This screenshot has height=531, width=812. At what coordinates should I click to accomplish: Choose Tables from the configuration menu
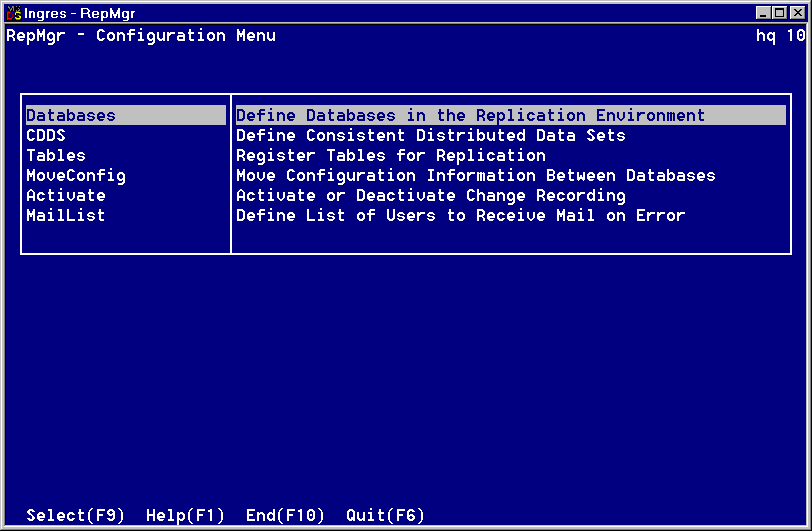coord(56,156)
